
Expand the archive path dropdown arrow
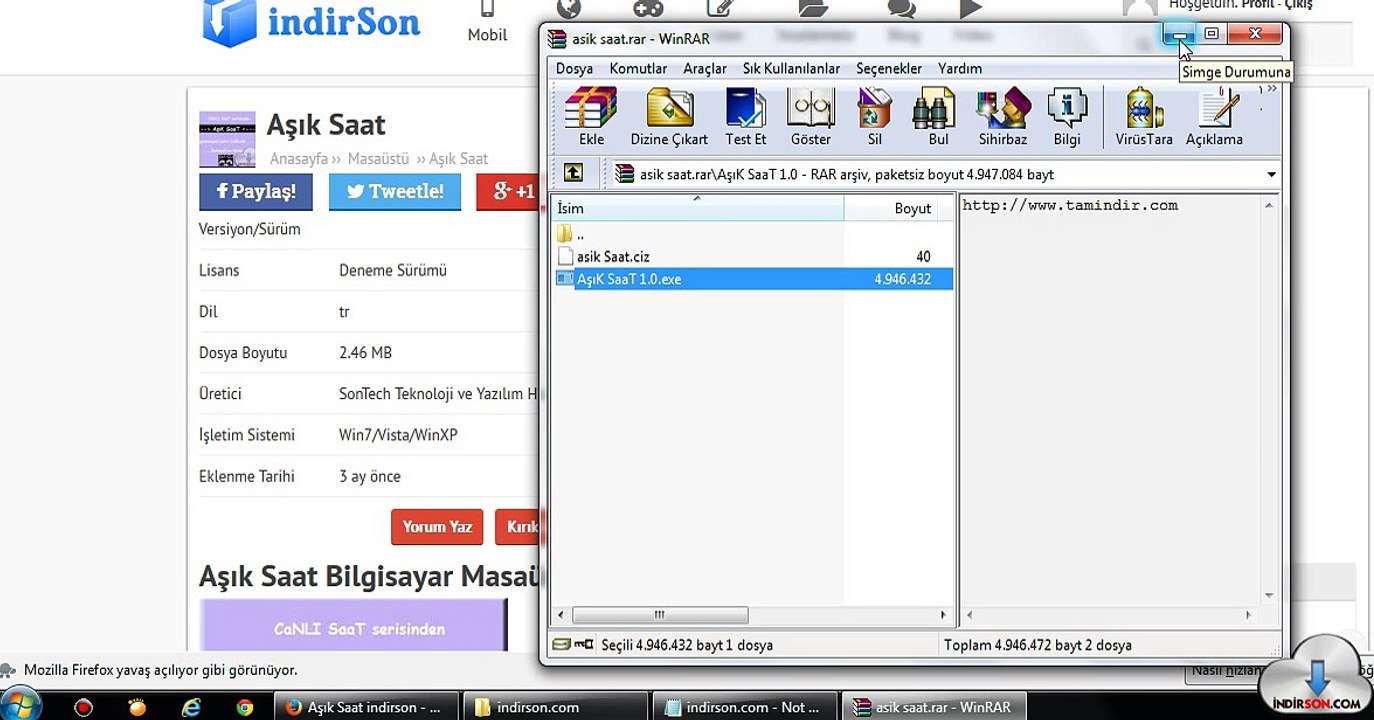[1271, 174]
